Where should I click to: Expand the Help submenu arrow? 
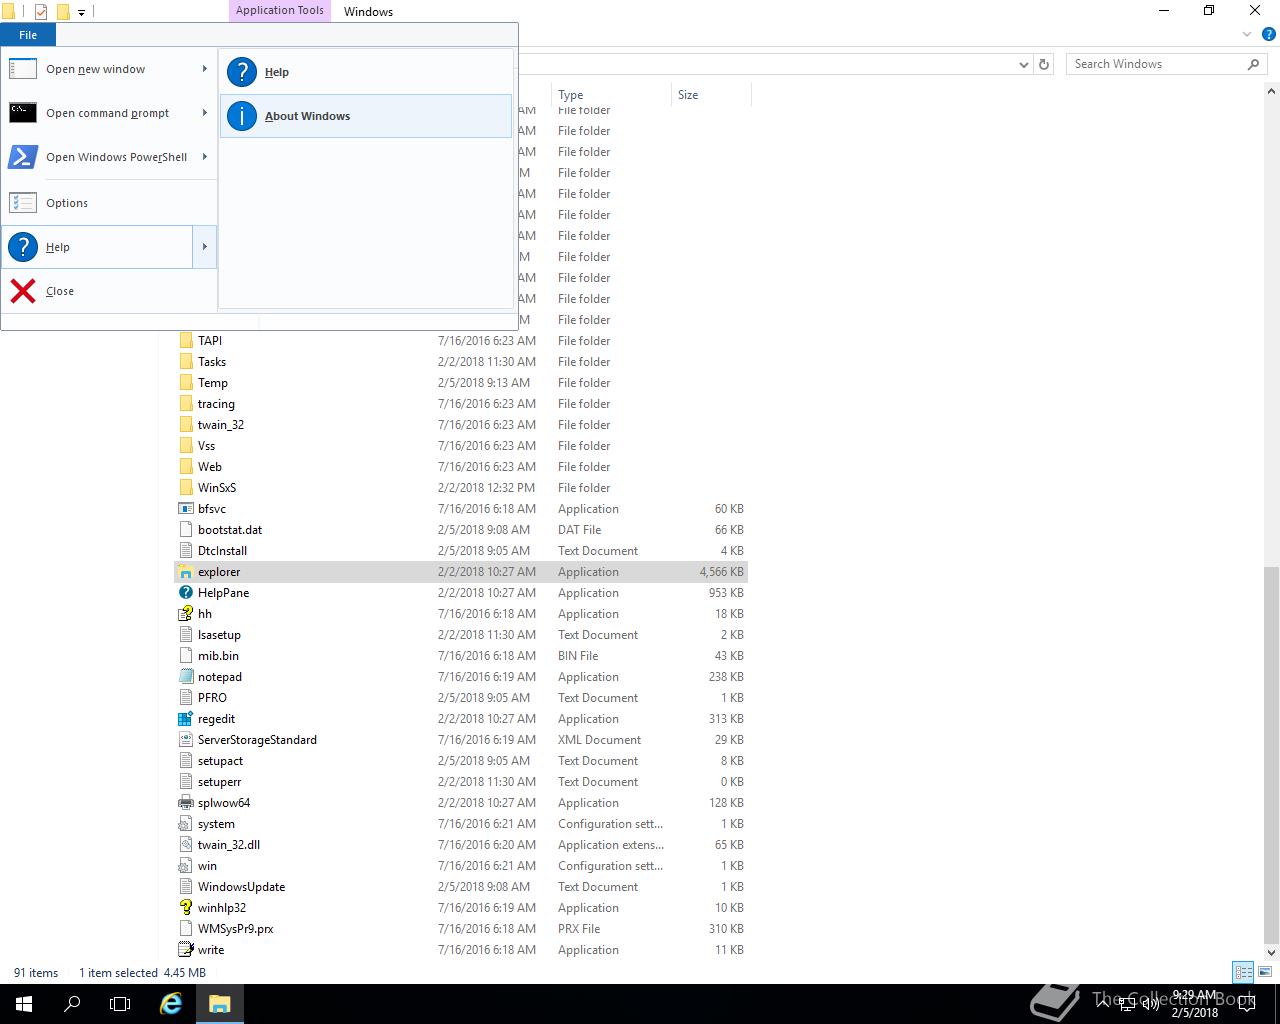pos(204,247)
